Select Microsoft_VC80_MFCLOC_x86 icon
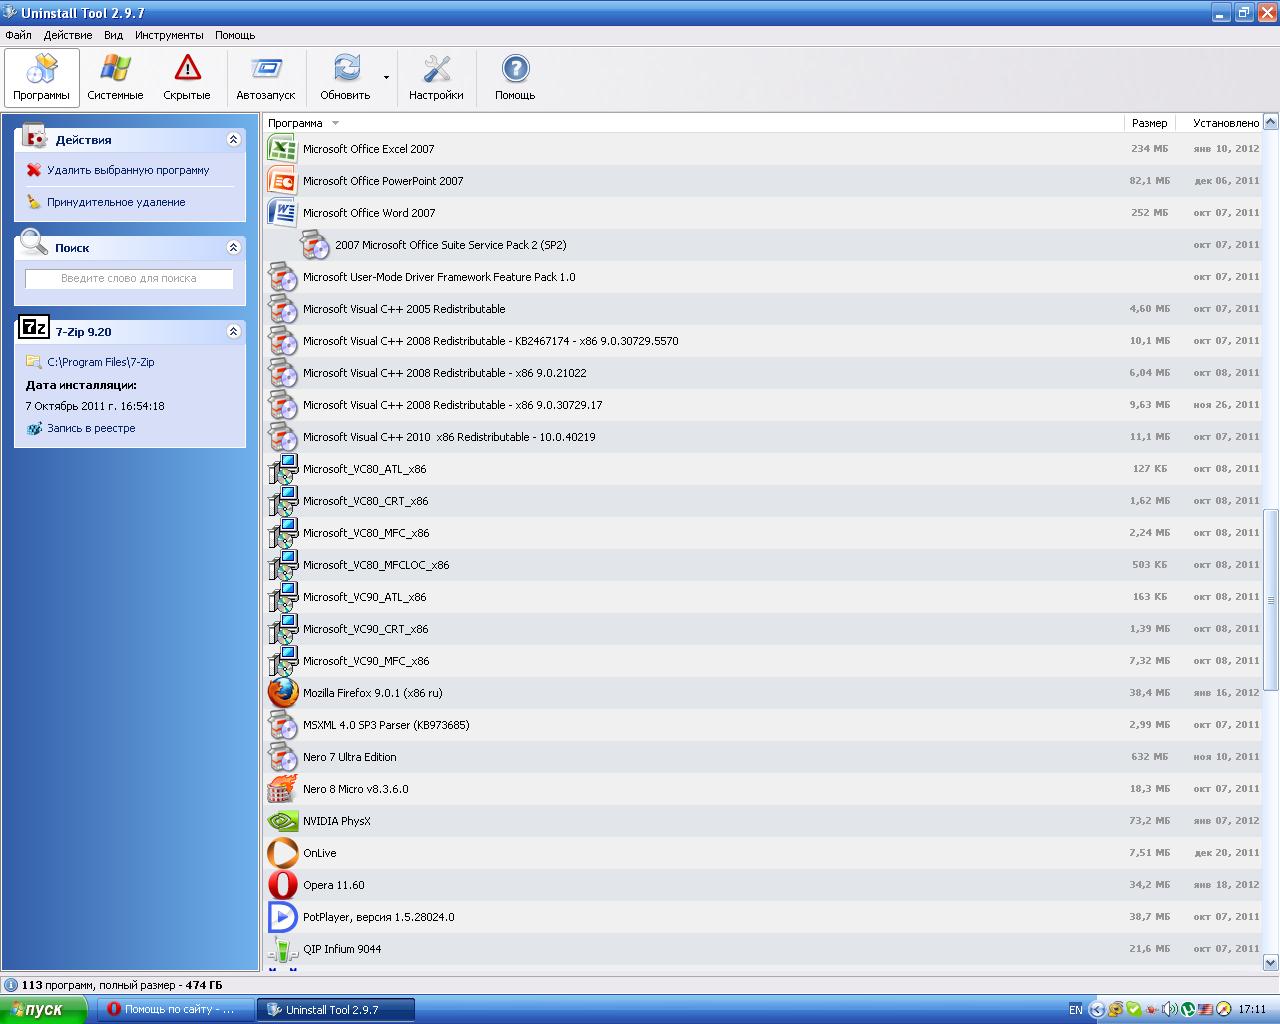1280x1024 pixels. (283, 565)
